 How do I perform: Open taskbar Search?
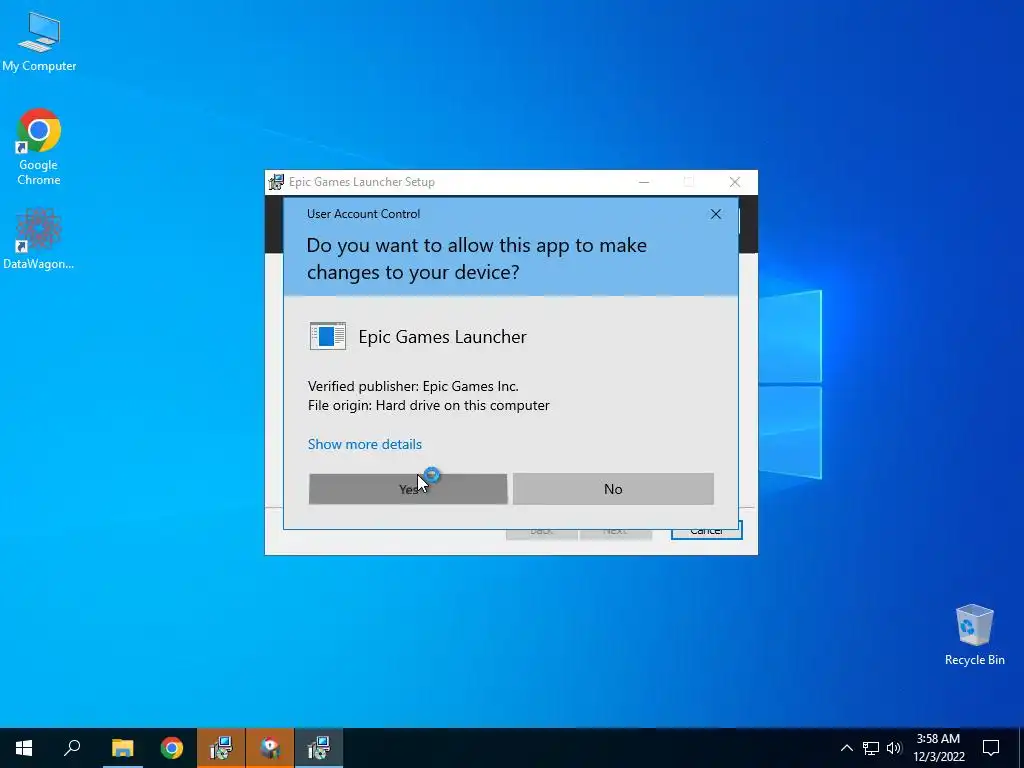point(72,748)
